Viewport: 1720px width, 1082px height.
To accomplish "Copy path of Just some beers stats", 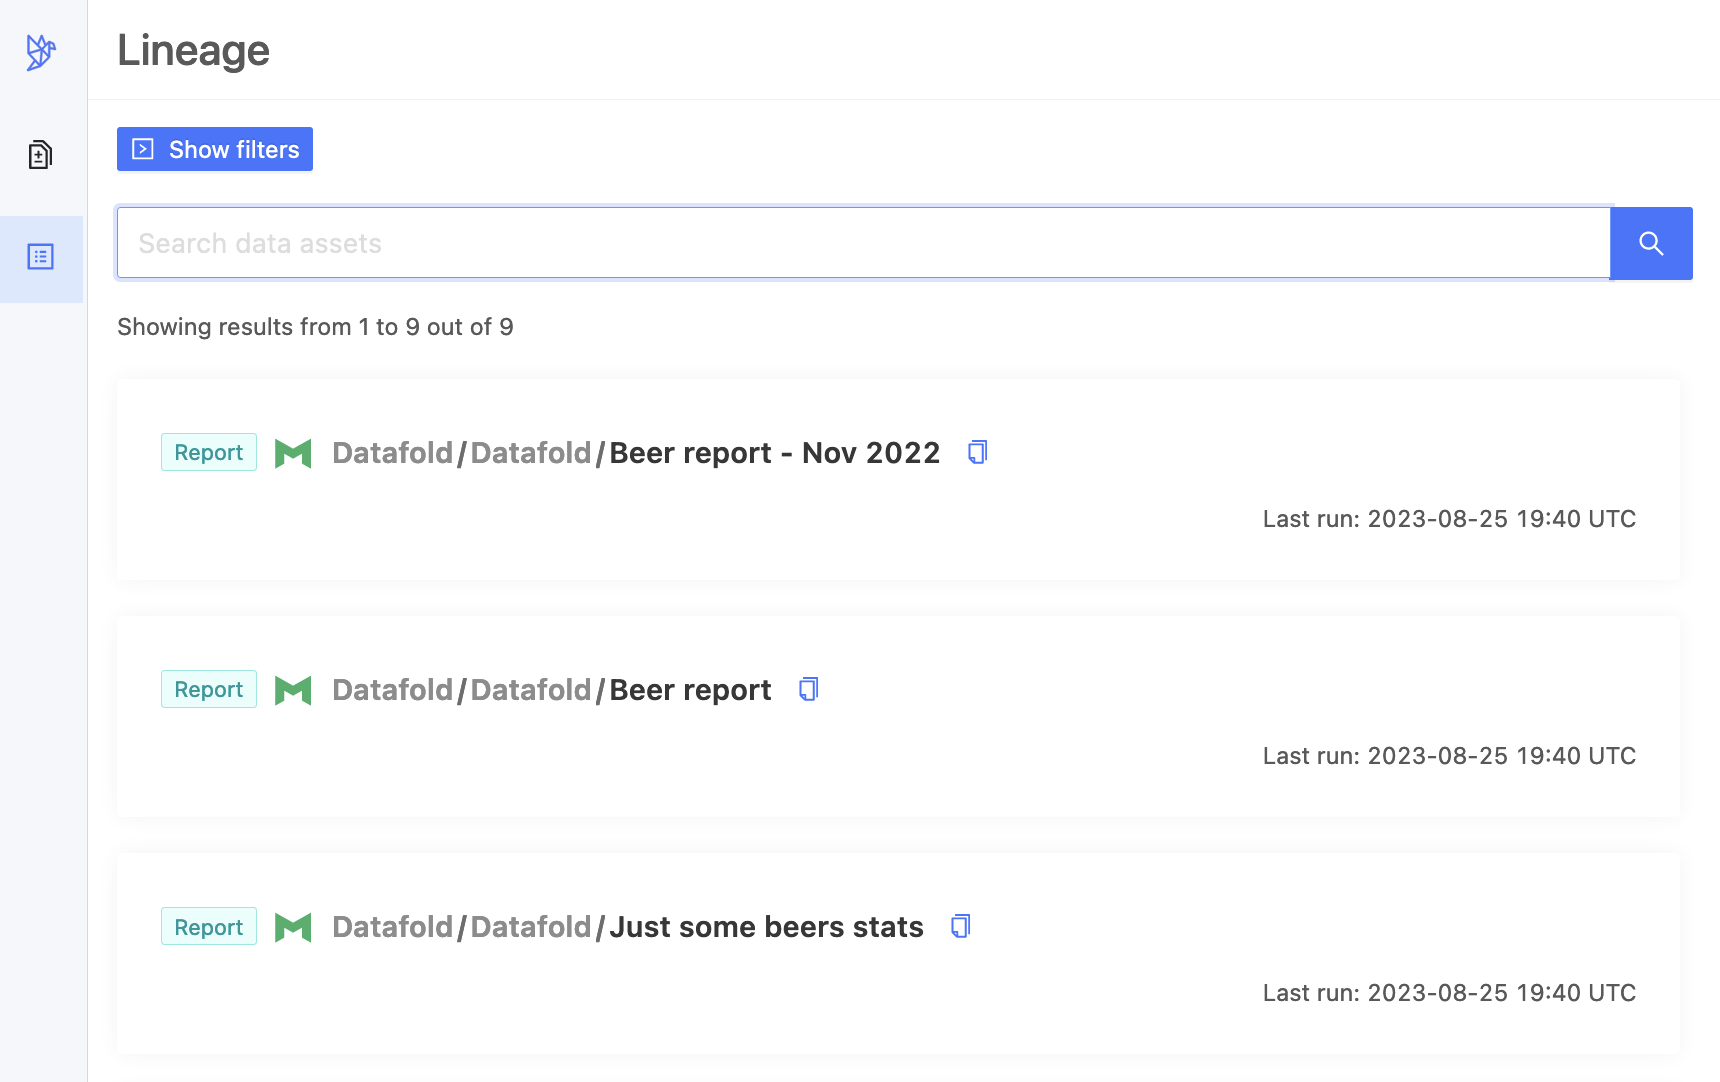I will 961,926.
